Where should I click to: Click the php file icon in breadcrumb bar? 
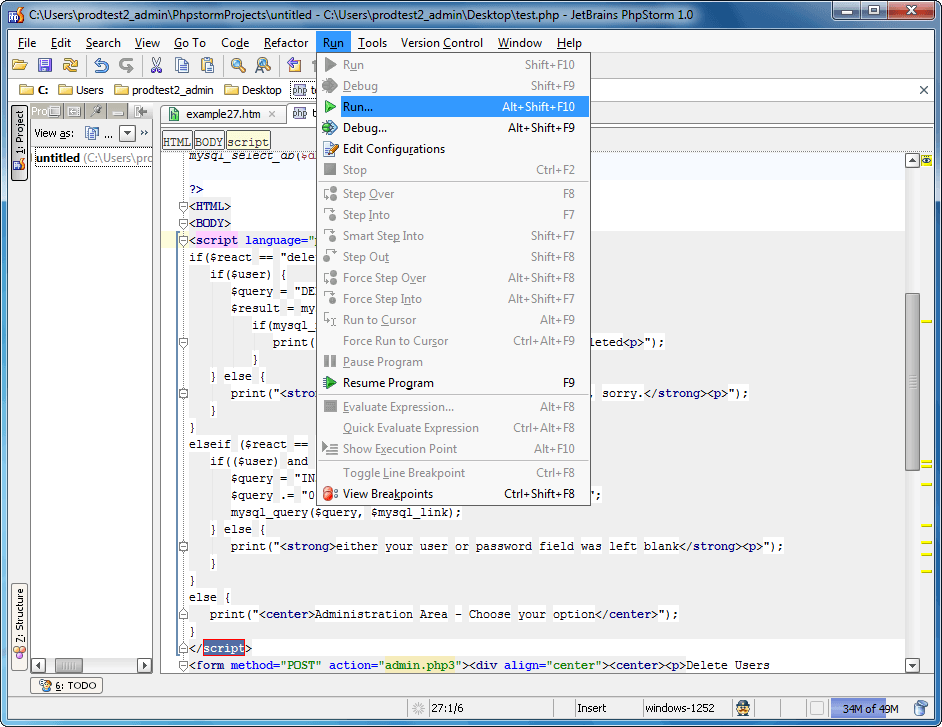300,90
